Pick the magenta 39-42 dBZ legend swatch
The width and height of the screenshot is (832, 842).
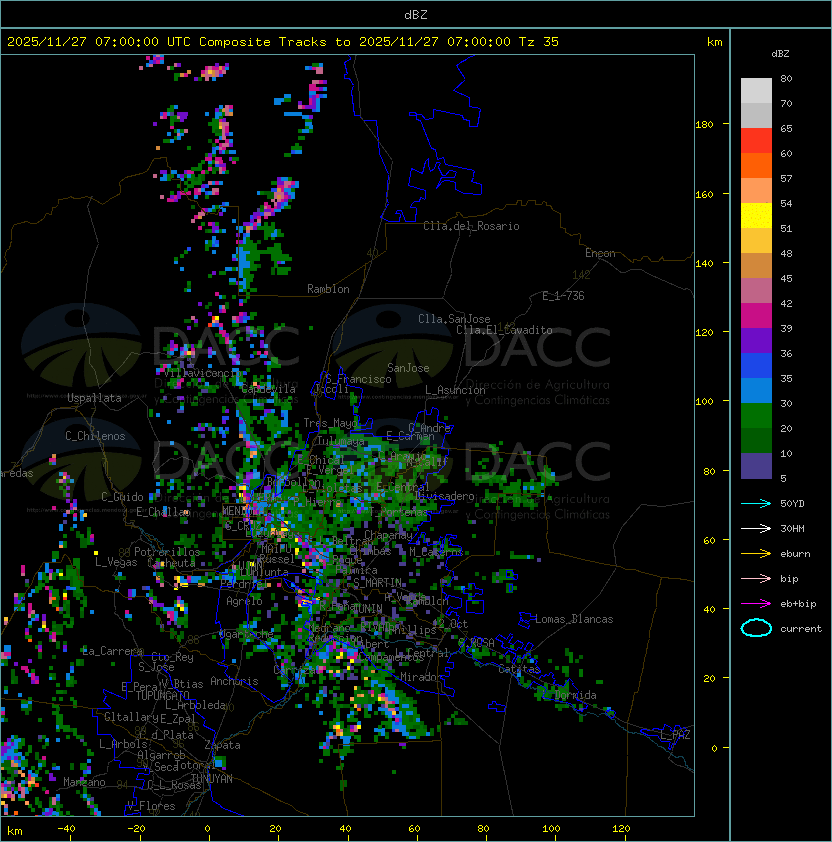point(756,316)
